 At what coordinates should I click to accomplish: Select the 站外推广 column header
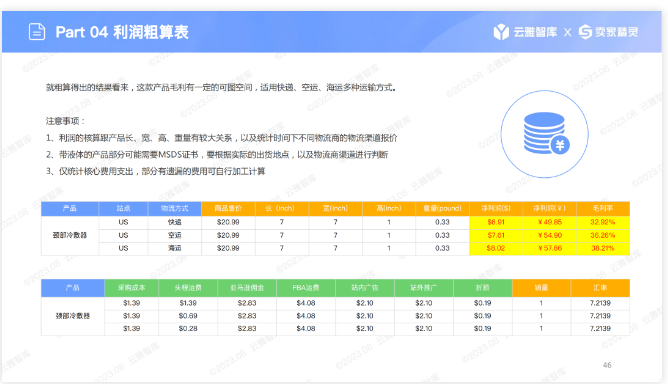(x=423, y=288)
